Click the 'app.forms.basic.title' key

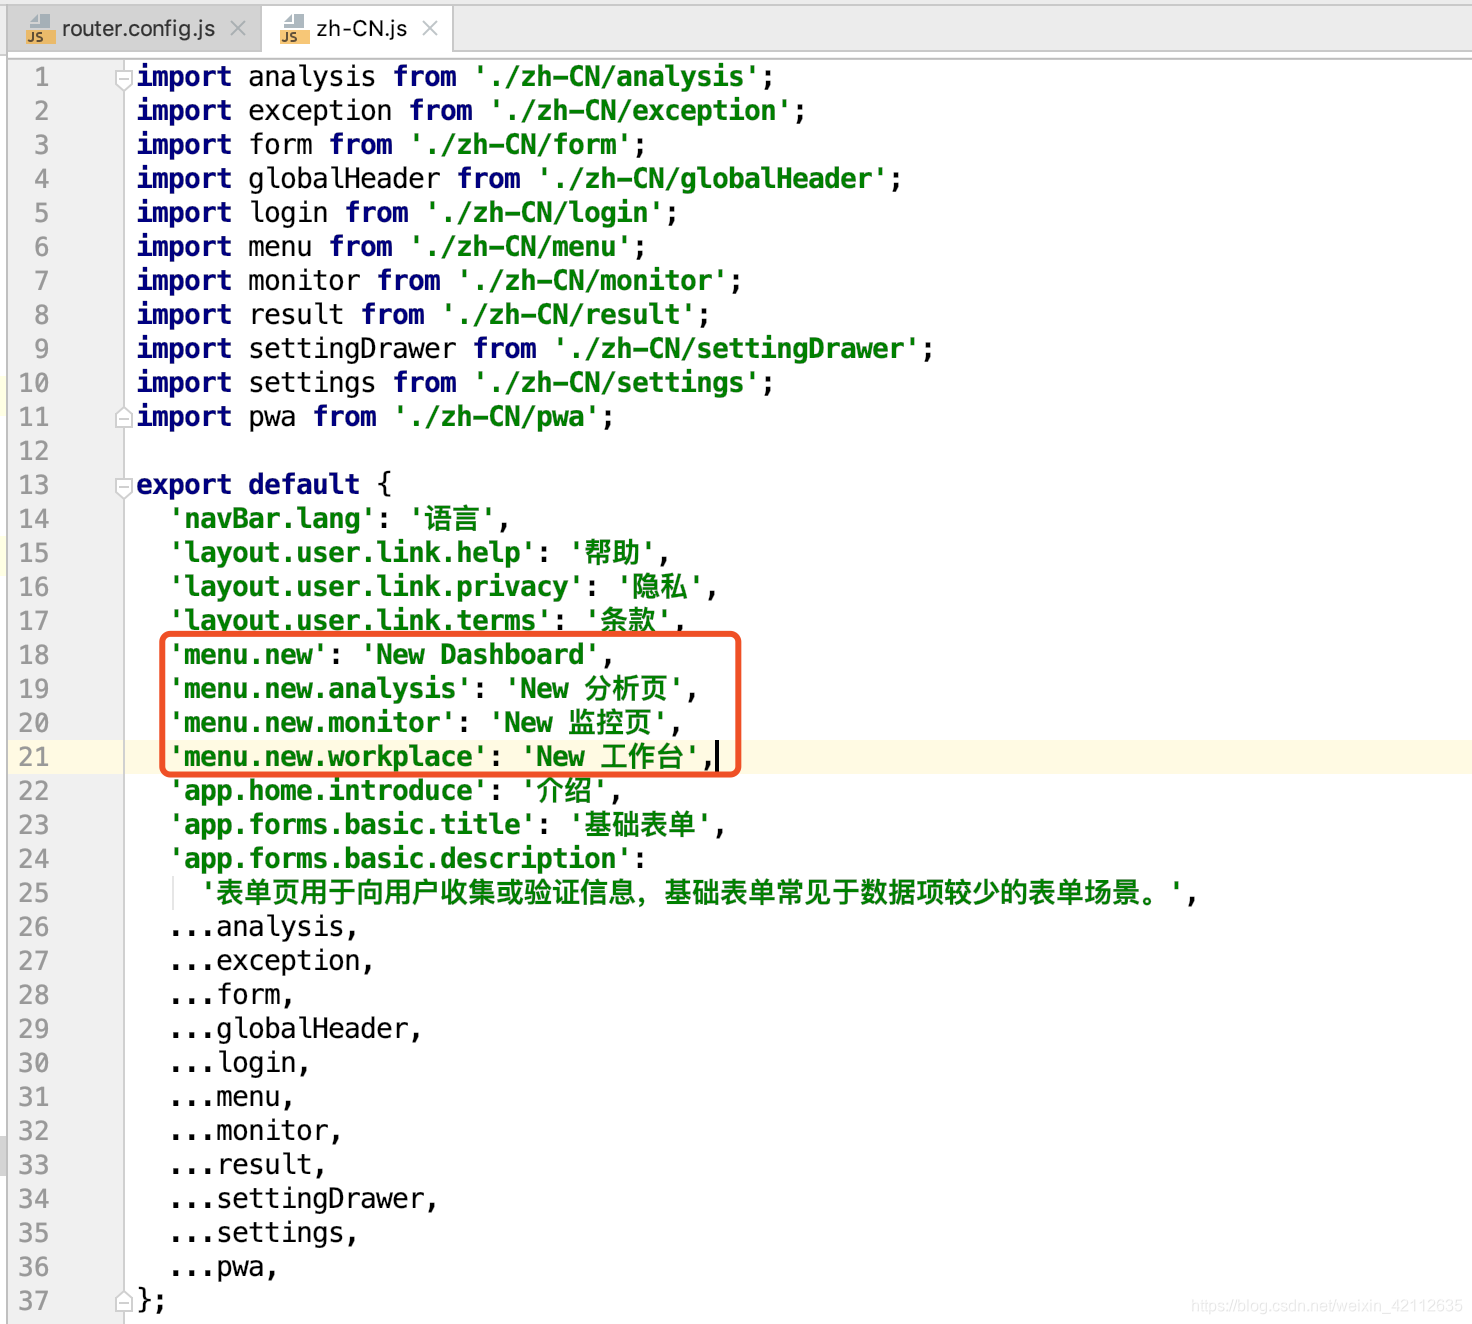[x=352, y=825]
